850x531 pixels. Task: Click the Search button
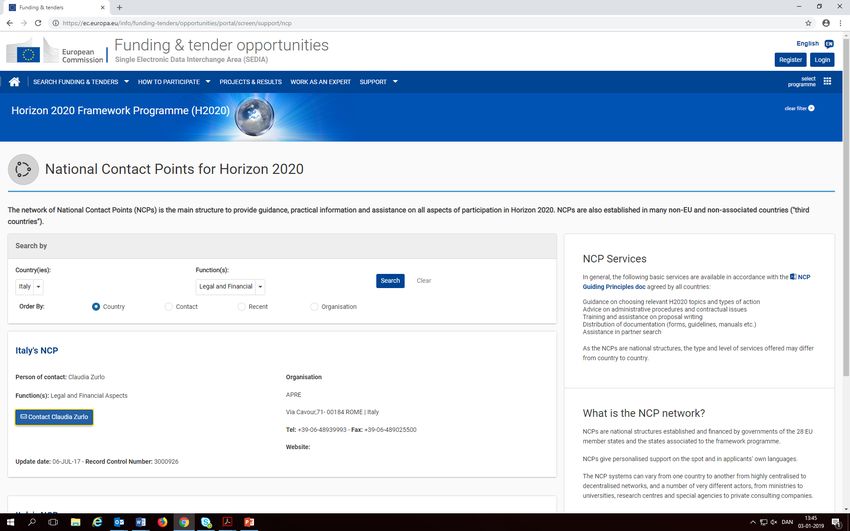390,281
